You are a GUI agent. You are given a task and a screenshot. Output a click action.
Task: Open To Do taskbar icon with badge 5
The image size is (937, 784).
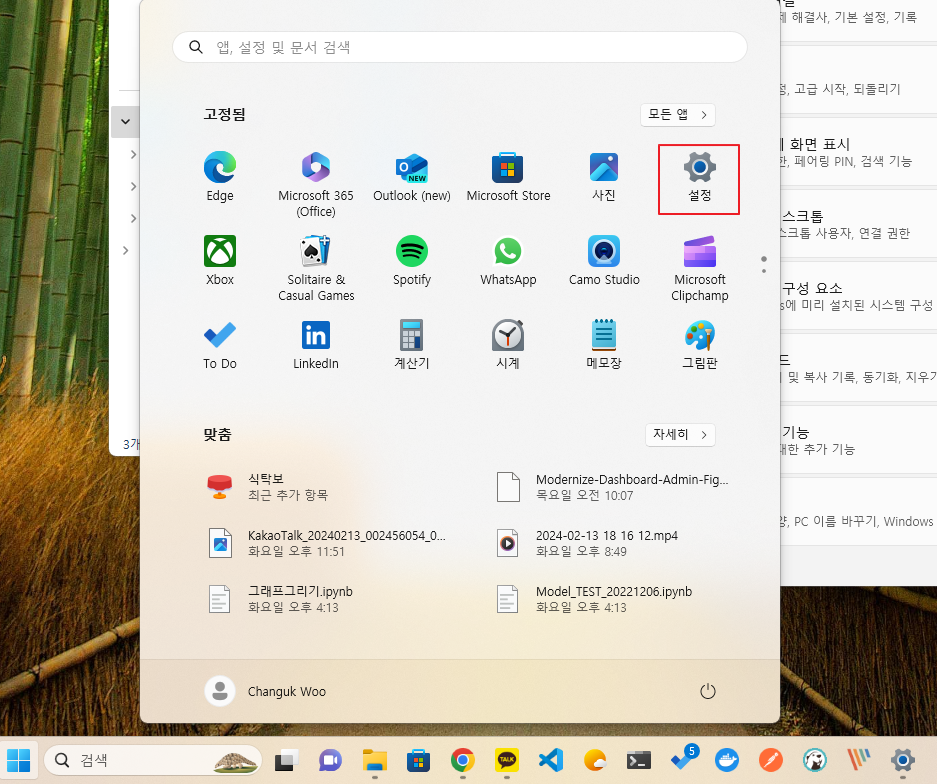pyautogui.click(x=683, y=760)
